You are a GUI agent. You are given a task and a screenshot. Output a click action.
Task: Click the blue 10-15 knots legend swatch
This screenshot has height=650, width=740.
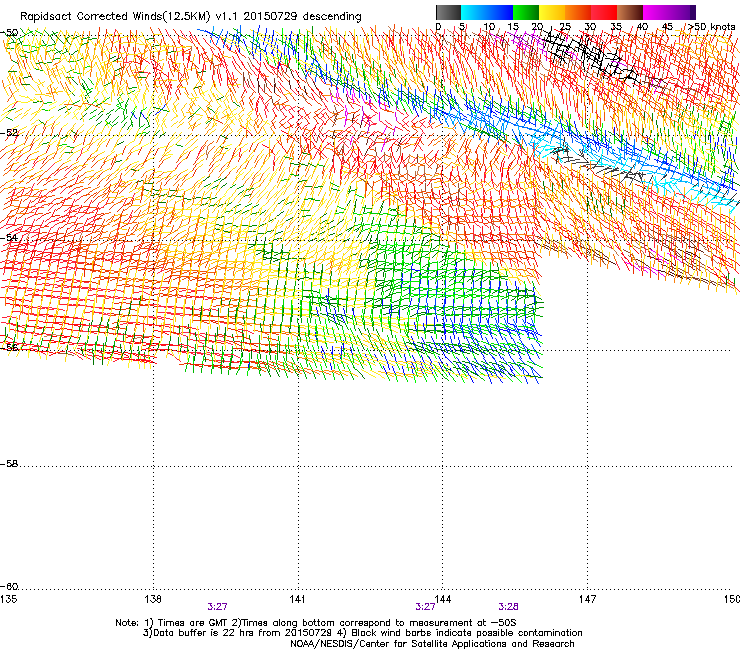coord(500,12)
